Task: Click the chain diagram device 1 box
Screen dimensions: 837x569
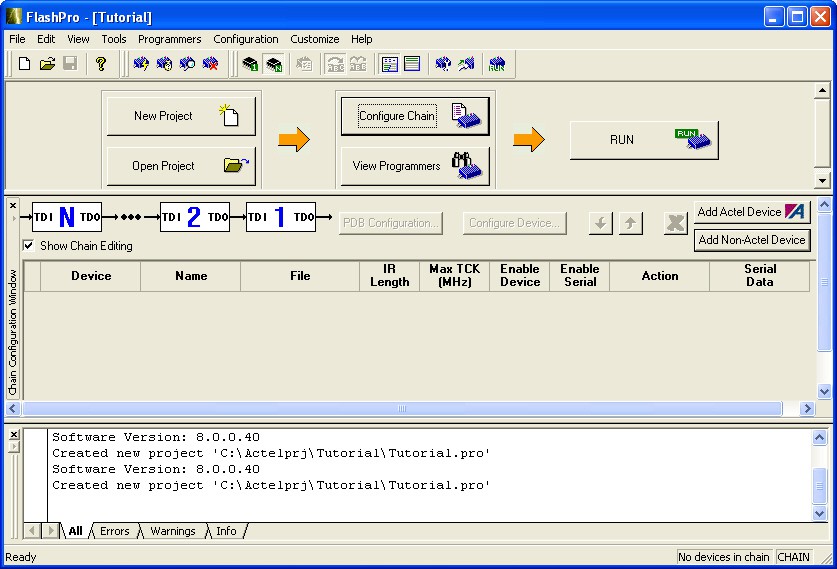Action: [x=281, y=217]
